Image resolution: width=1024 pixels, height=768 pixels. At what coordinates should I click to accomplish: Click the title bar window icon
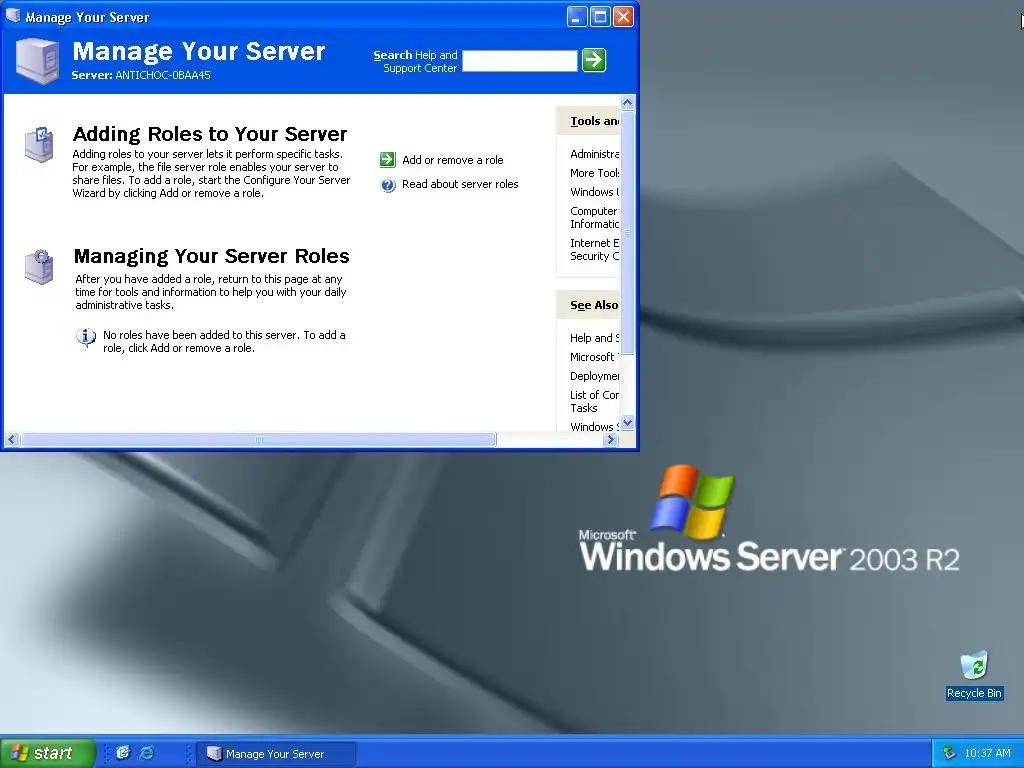(x=13, y=16)
